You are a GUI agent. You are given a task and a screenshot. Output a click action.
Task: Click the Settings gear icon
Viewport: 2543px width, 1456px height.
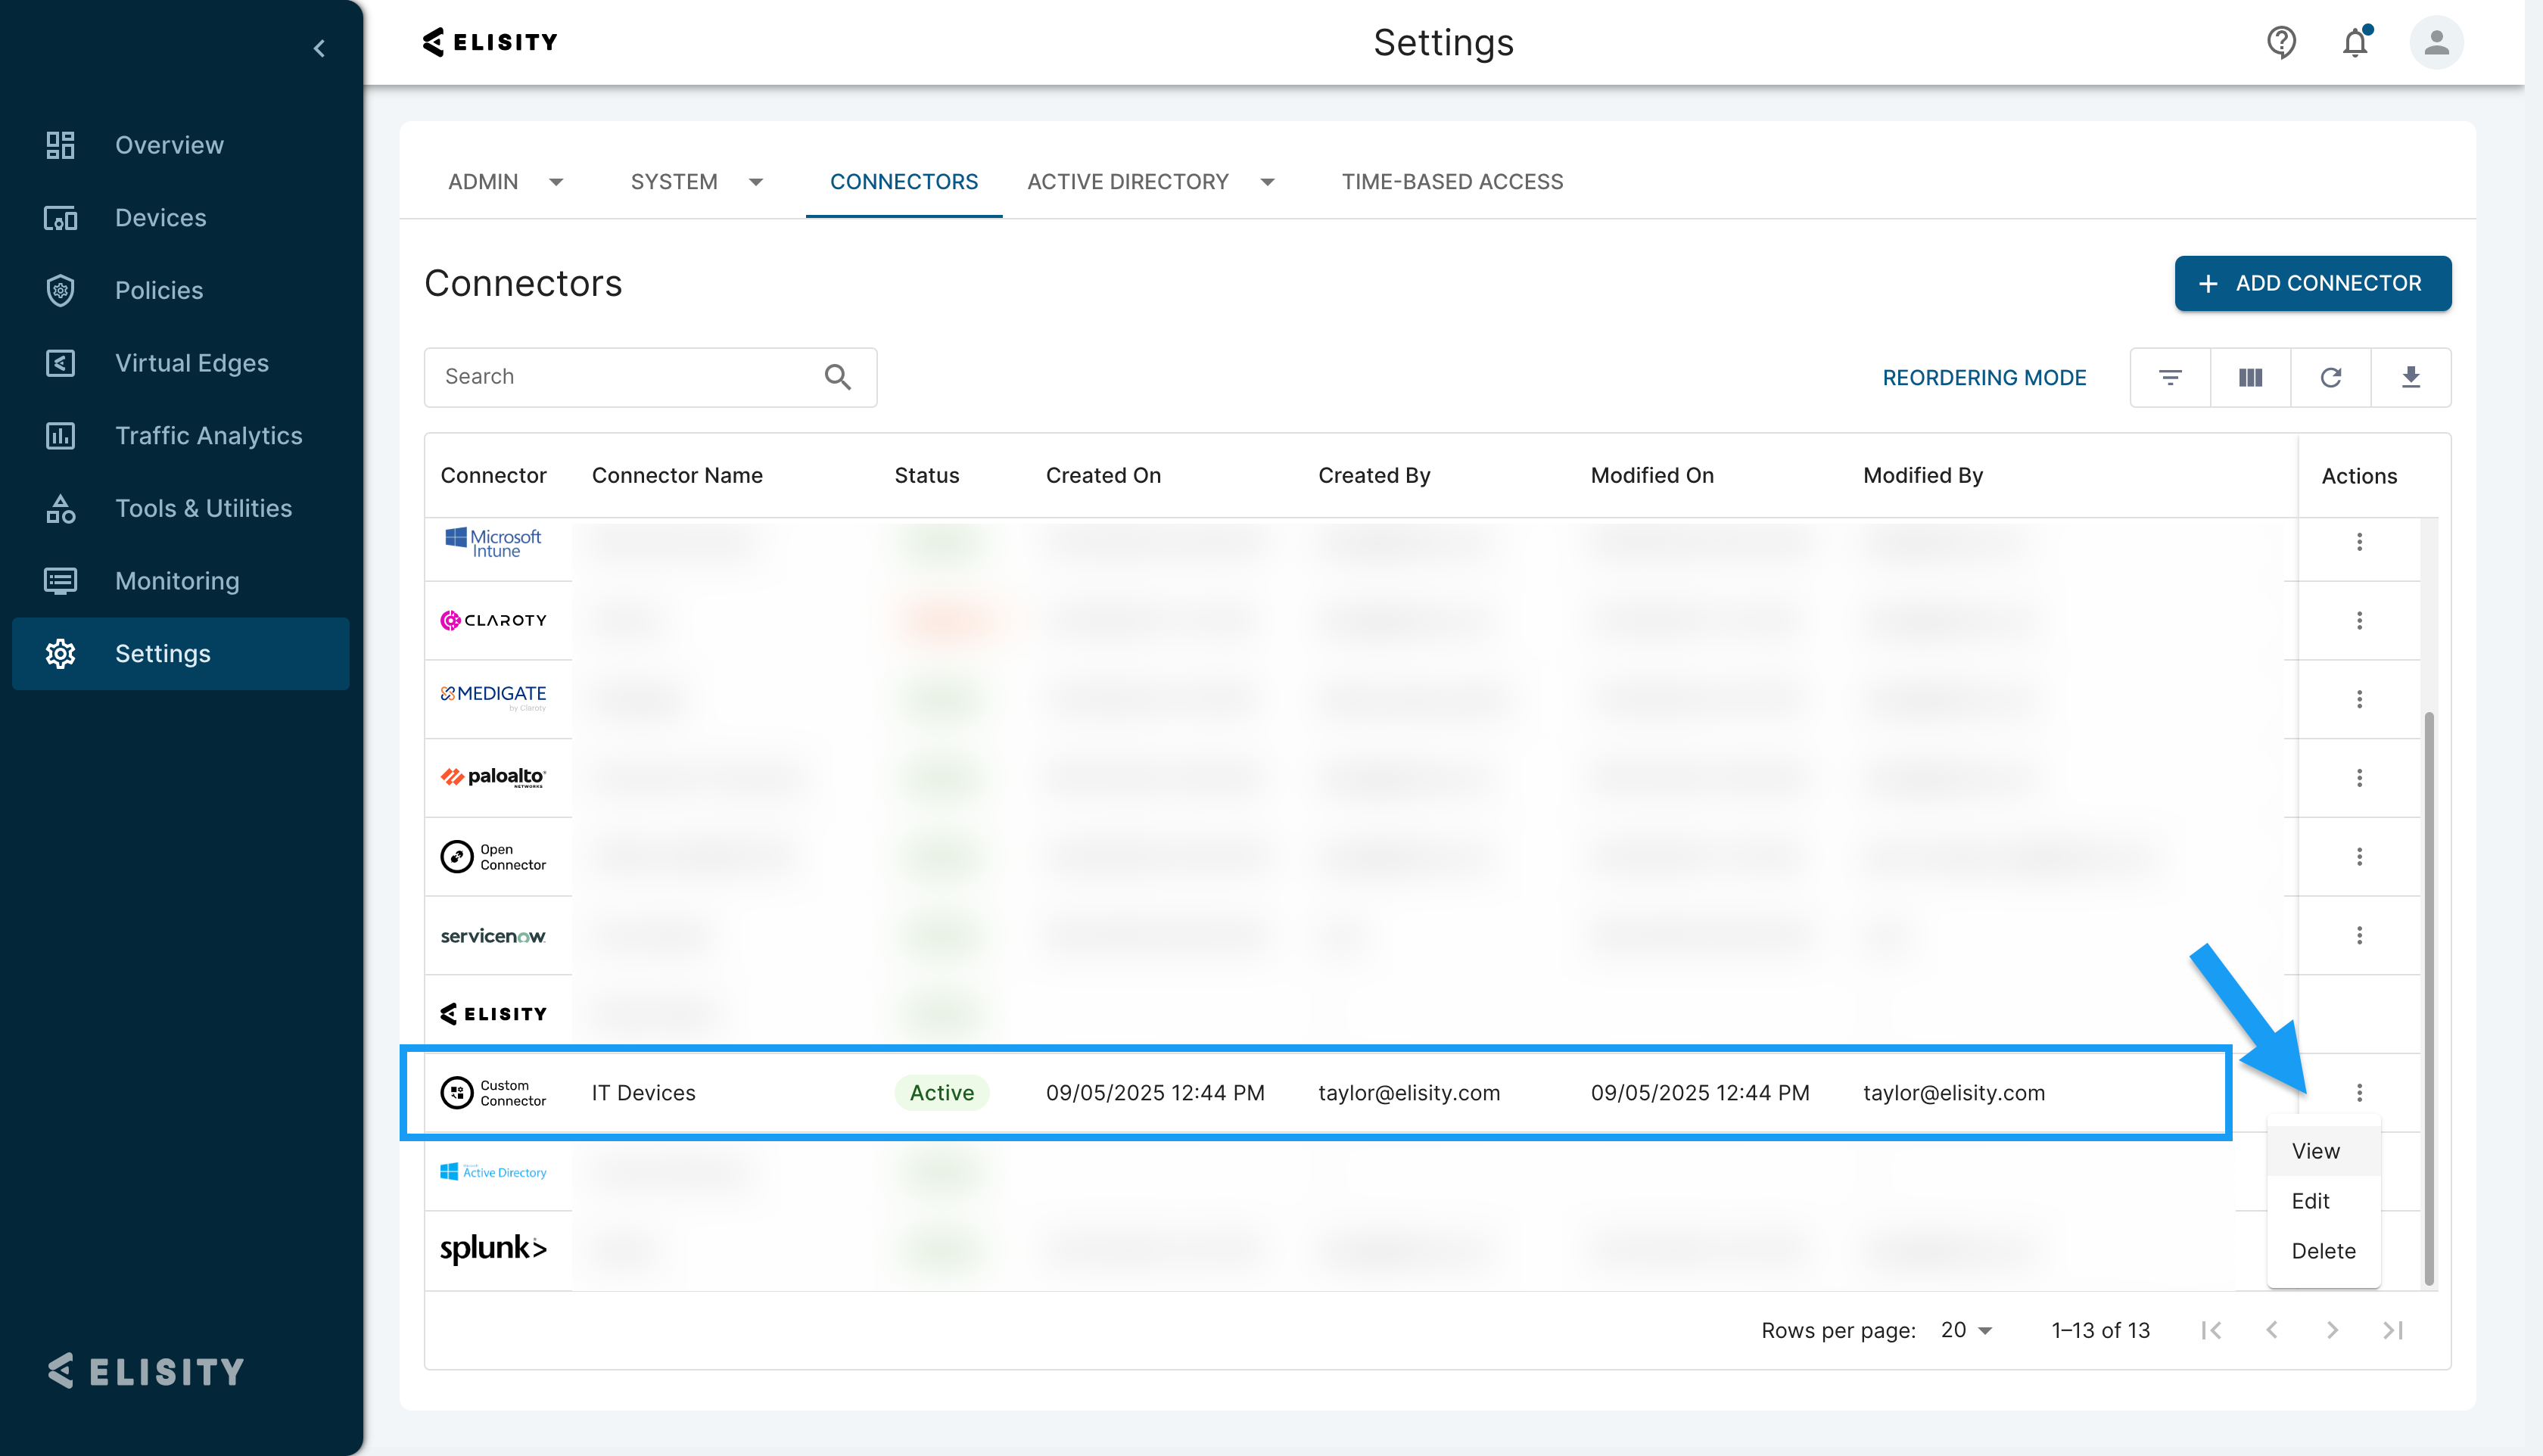click(x=60, y=654)
